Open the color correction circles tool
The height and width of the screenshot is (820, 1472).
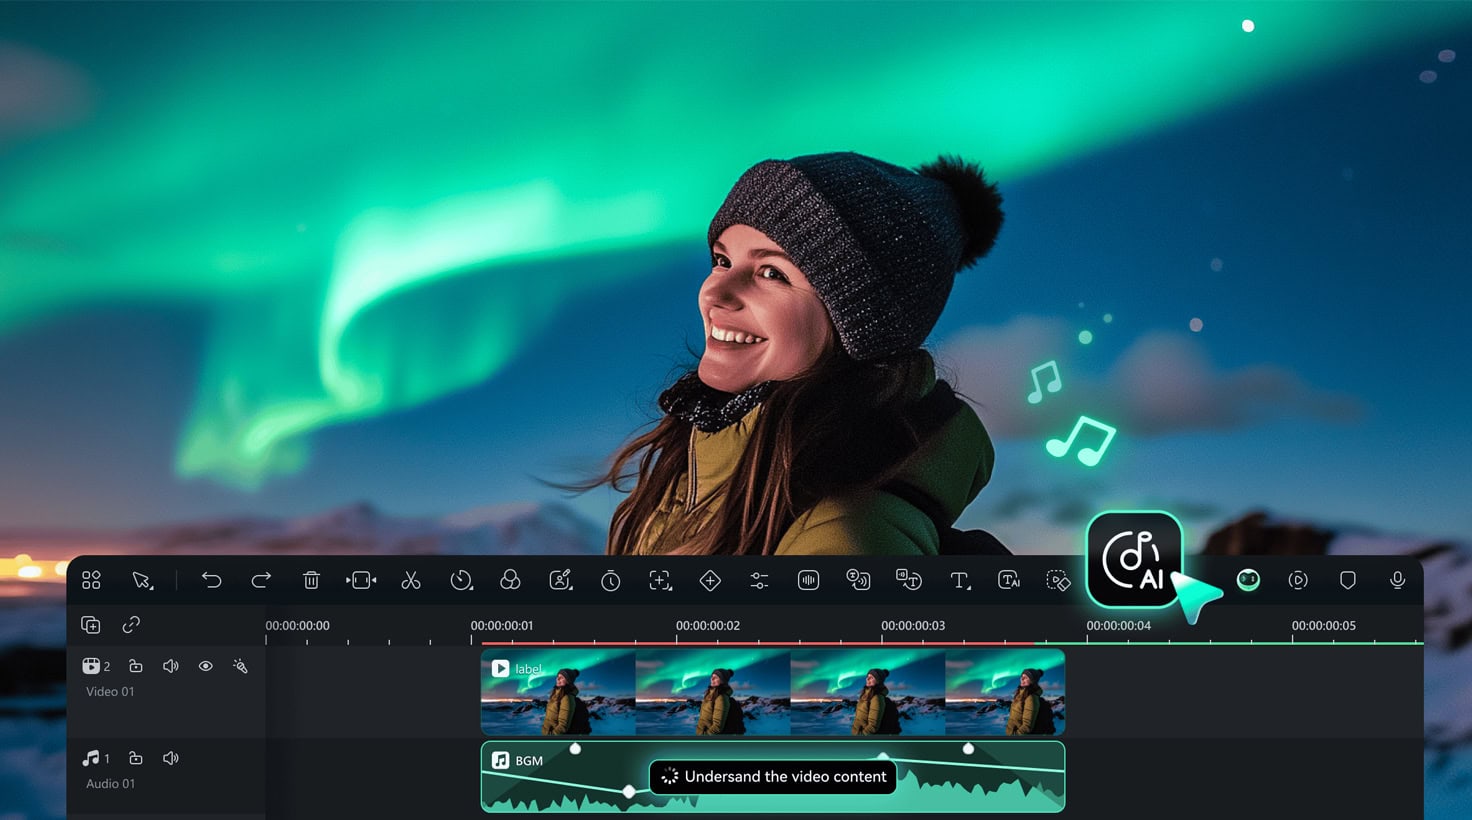click(x=510, y=580)
